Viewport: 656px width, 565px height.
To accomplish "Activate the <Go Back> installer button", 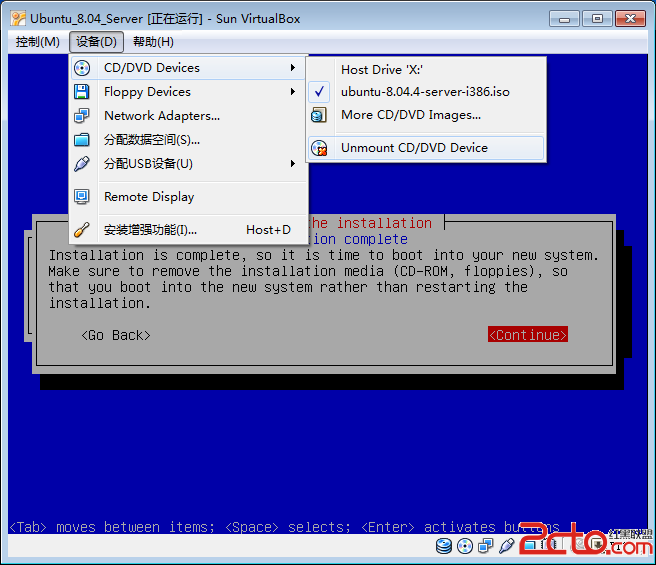I will (x=116, y=335).
